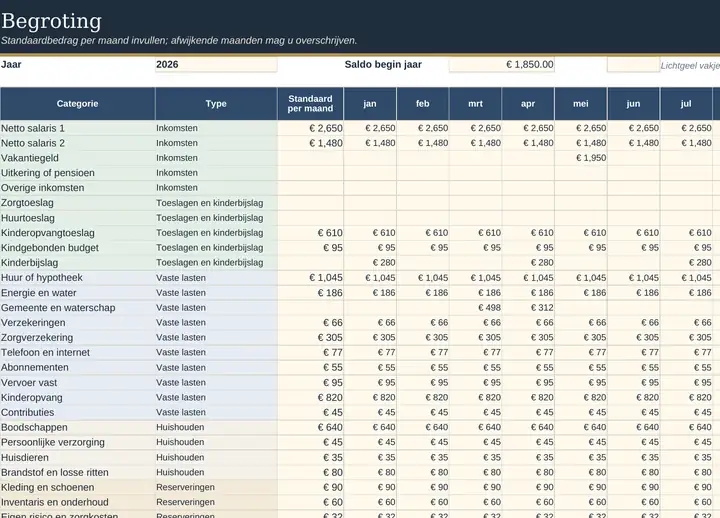Select the Reserveringen type for Kleding en schoenen

coord(216,487)
